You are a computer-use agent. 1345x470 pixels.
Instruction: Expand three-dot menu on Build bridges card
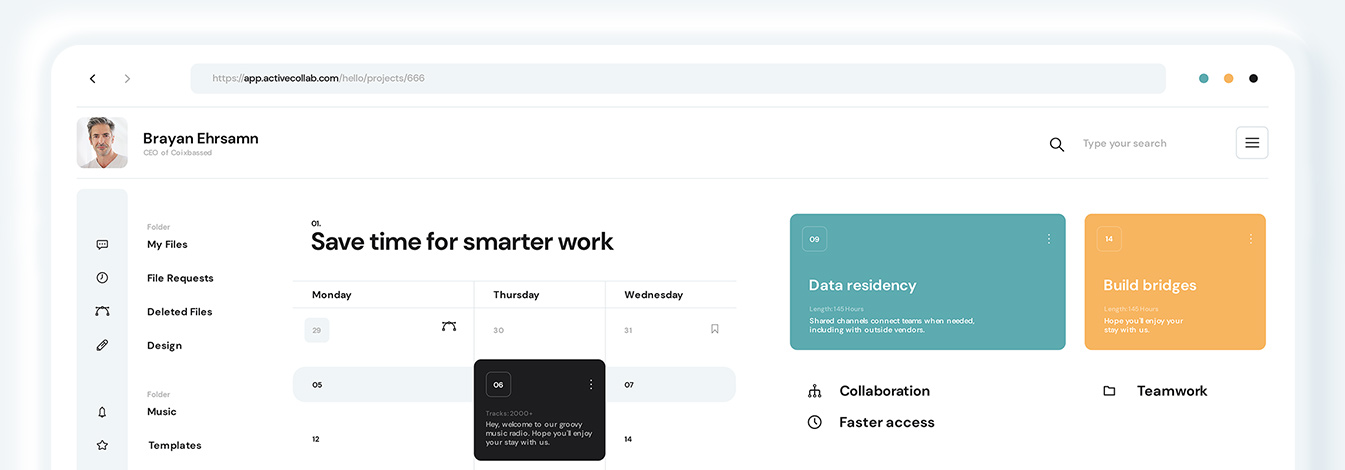pyautogui.click(x=1249, y=239)
